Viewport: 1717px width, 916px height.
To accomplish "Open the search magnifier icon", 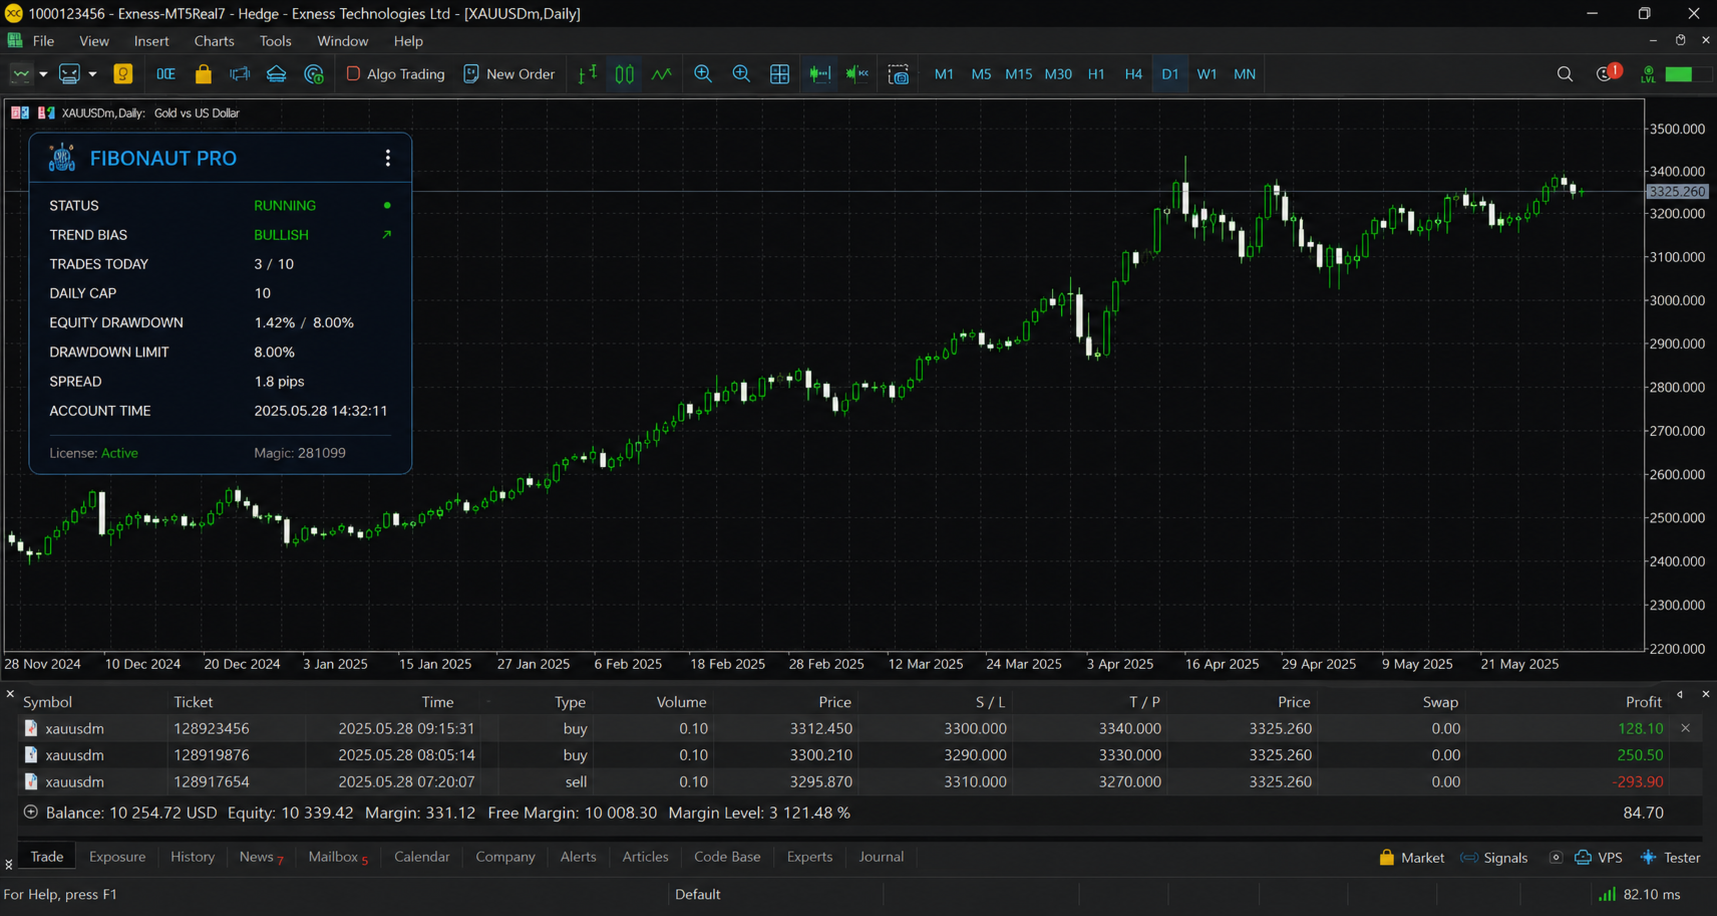I will tap(1565, 74).
